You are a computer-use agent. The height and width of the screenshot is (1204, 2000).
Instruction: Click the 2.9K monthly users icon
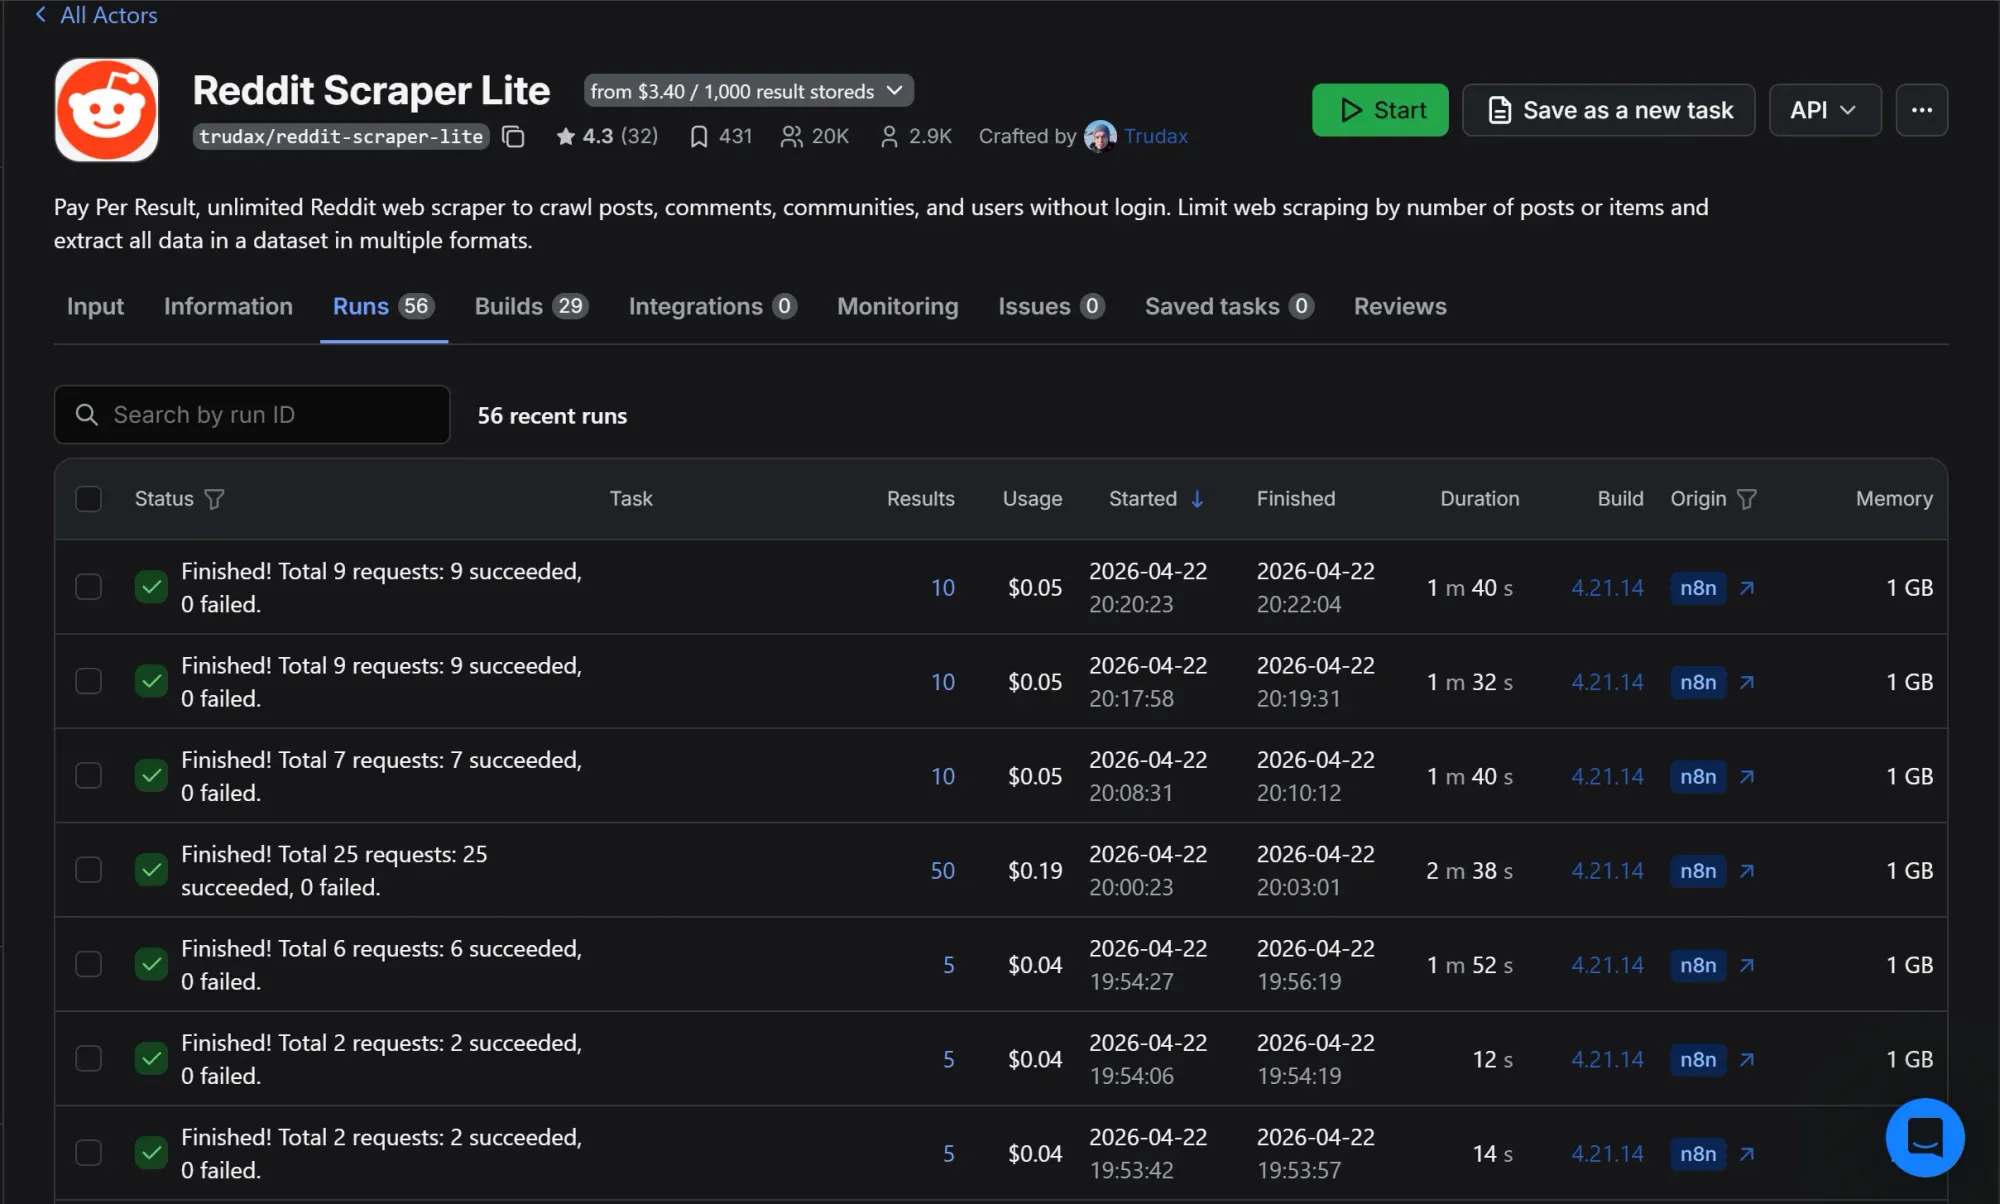click(889, 136)
